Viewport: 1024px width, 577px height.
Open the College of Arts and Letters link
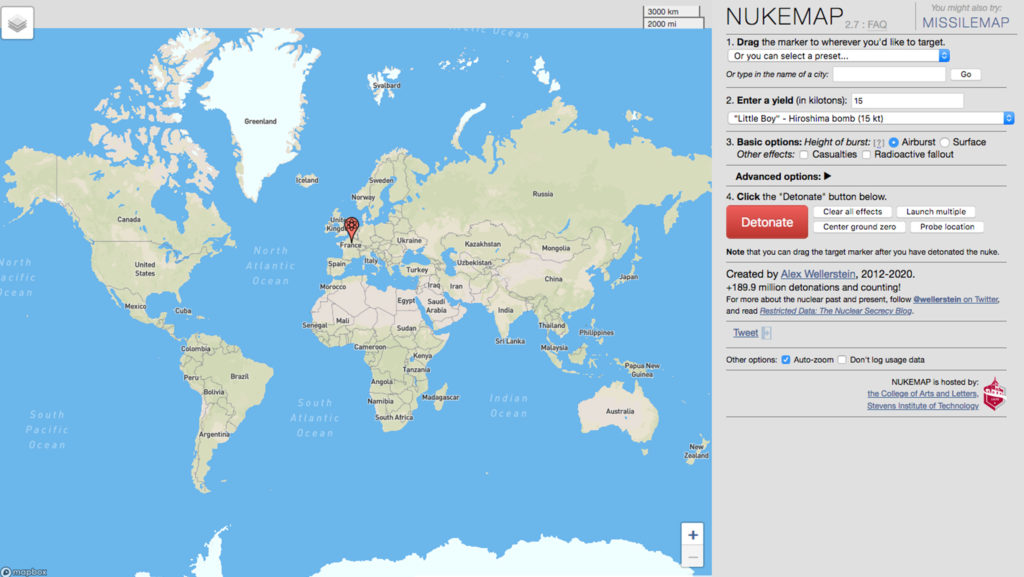(x=921, y=394)
